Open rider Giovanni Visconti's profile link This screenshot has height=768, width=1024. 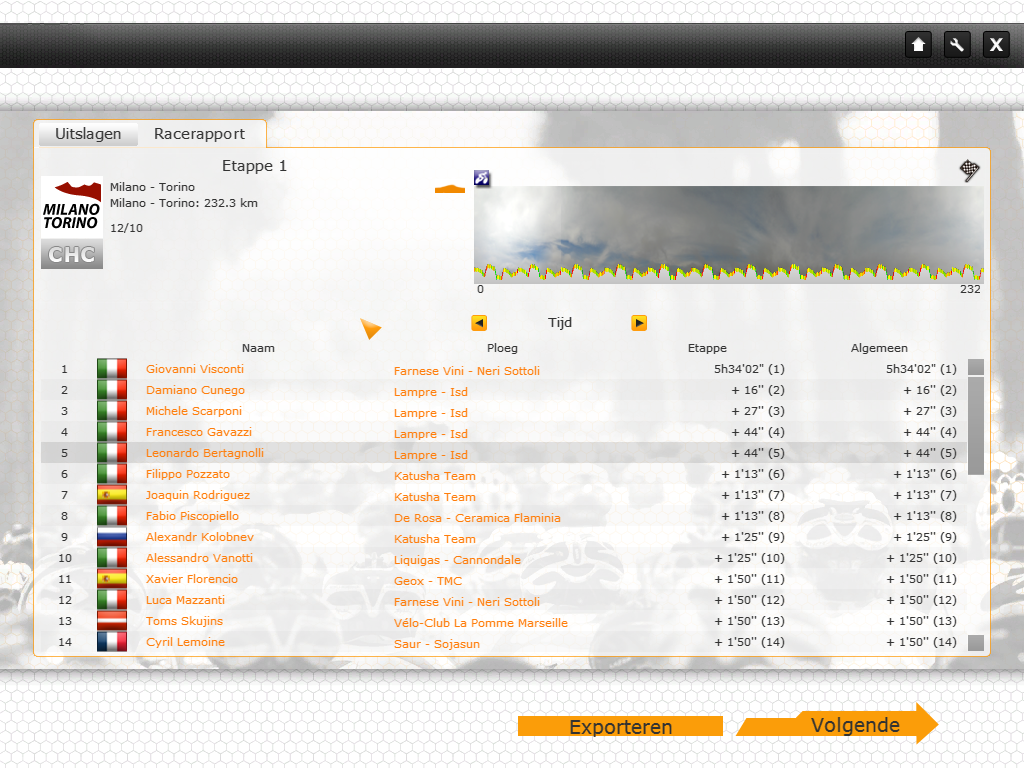[x=195, y=369]
